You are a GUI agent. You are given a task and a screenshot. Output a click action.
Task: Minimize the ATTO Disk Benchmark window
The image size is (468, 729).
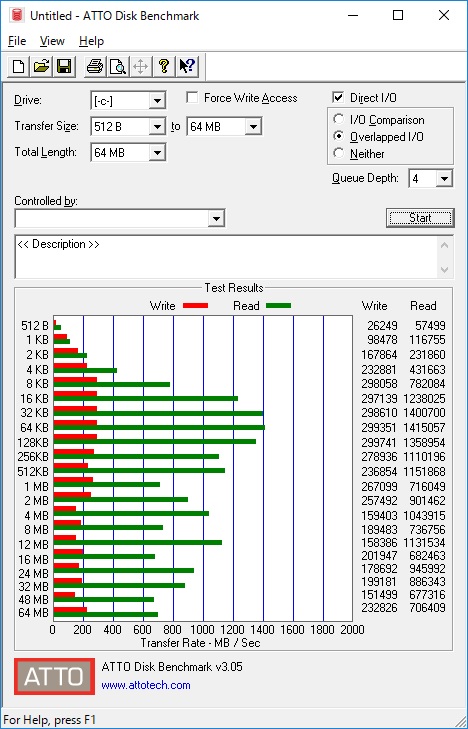click(354, 15)
